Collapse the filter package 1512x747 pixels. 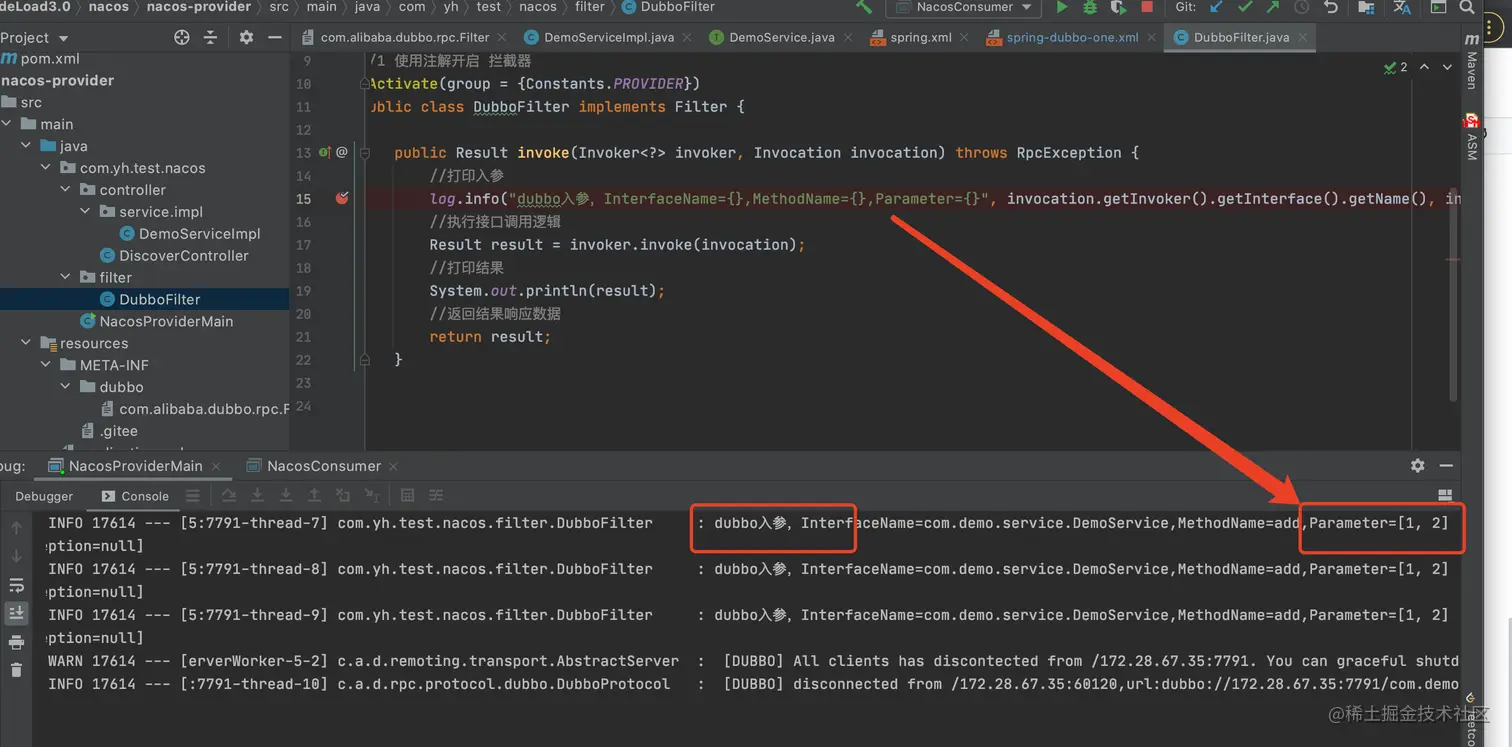pyautogui.click(x=66, y=277)
